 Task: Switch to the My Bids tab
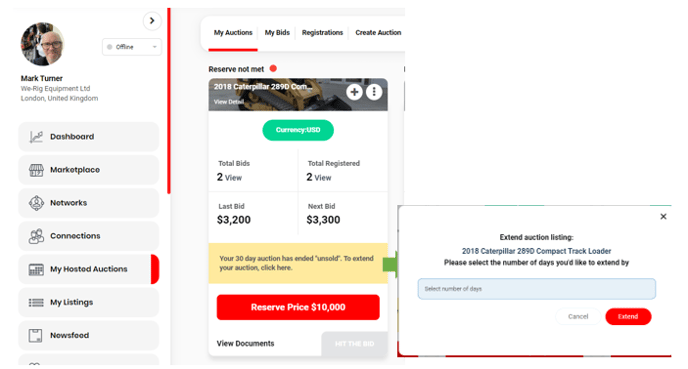point(277,32)
